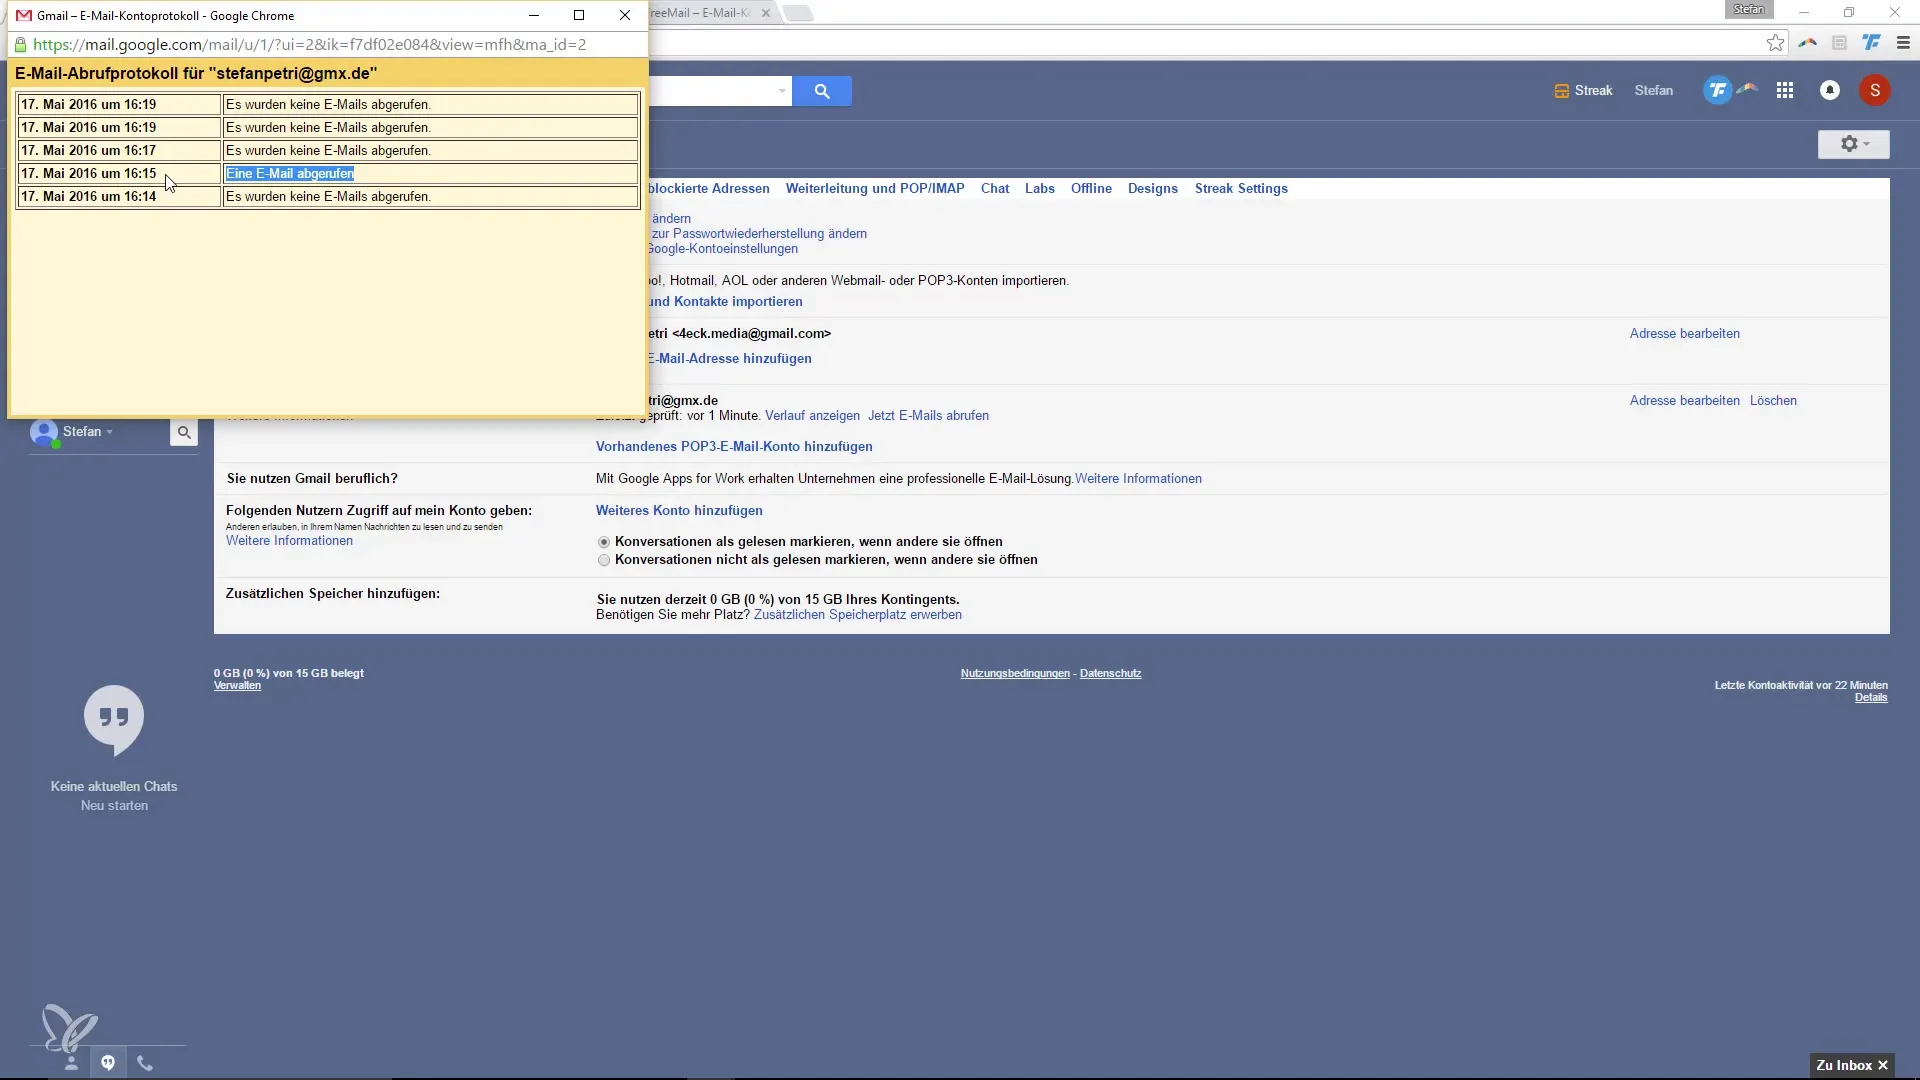Click highlighted 'Eine E-Mail abgerufen' log entry
Image resolution: width=1920 pixels, height=1080 pixels.
[290, 174]
